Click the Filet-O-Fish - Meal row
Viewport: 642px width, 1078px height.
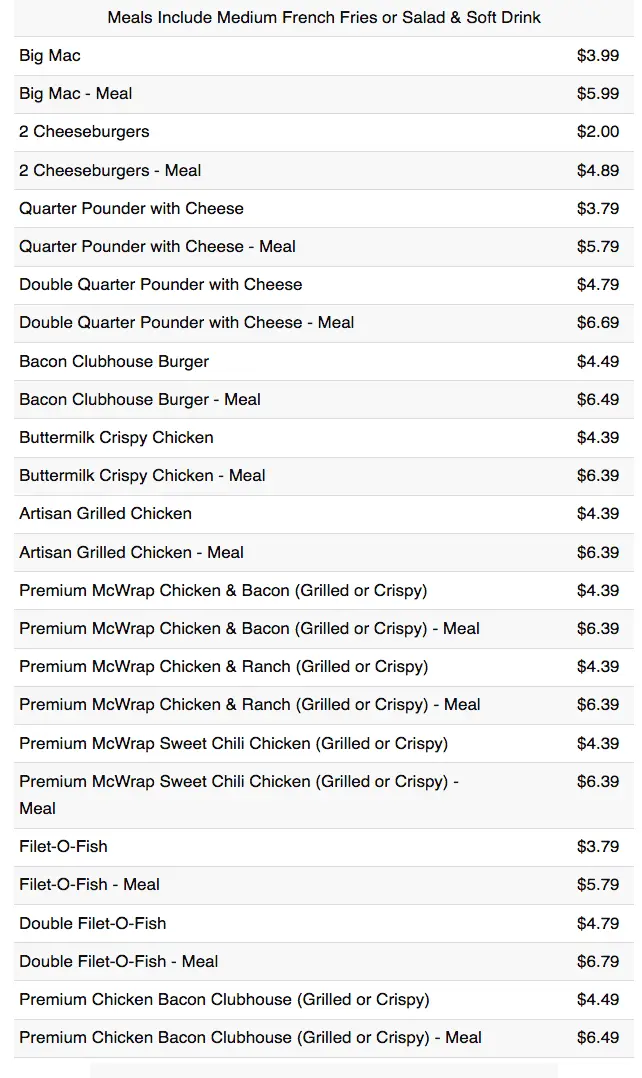tap(89, 885)
